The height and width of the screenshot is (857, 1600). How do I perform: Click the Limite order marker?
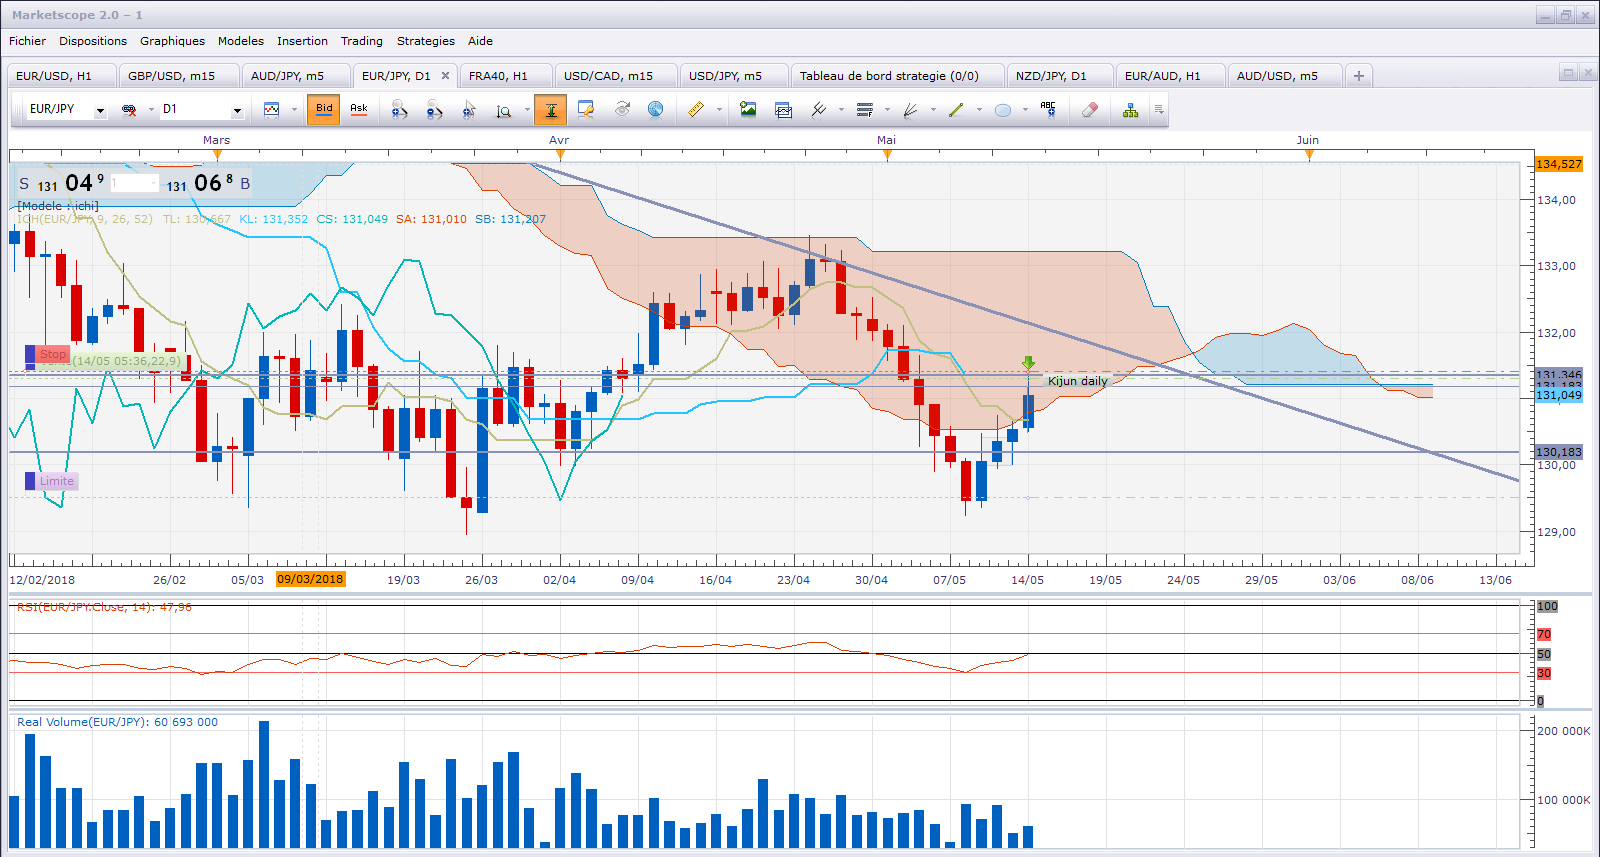tap(51, 481)
